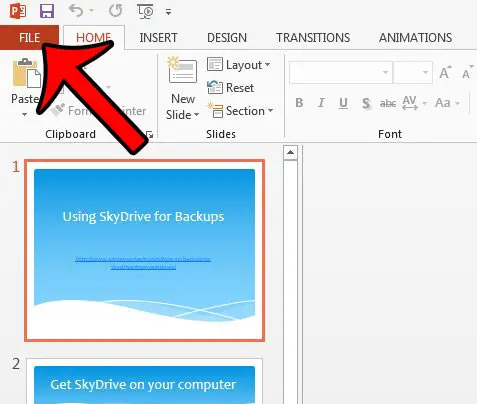Open the FILE tab

pos(29,37)
